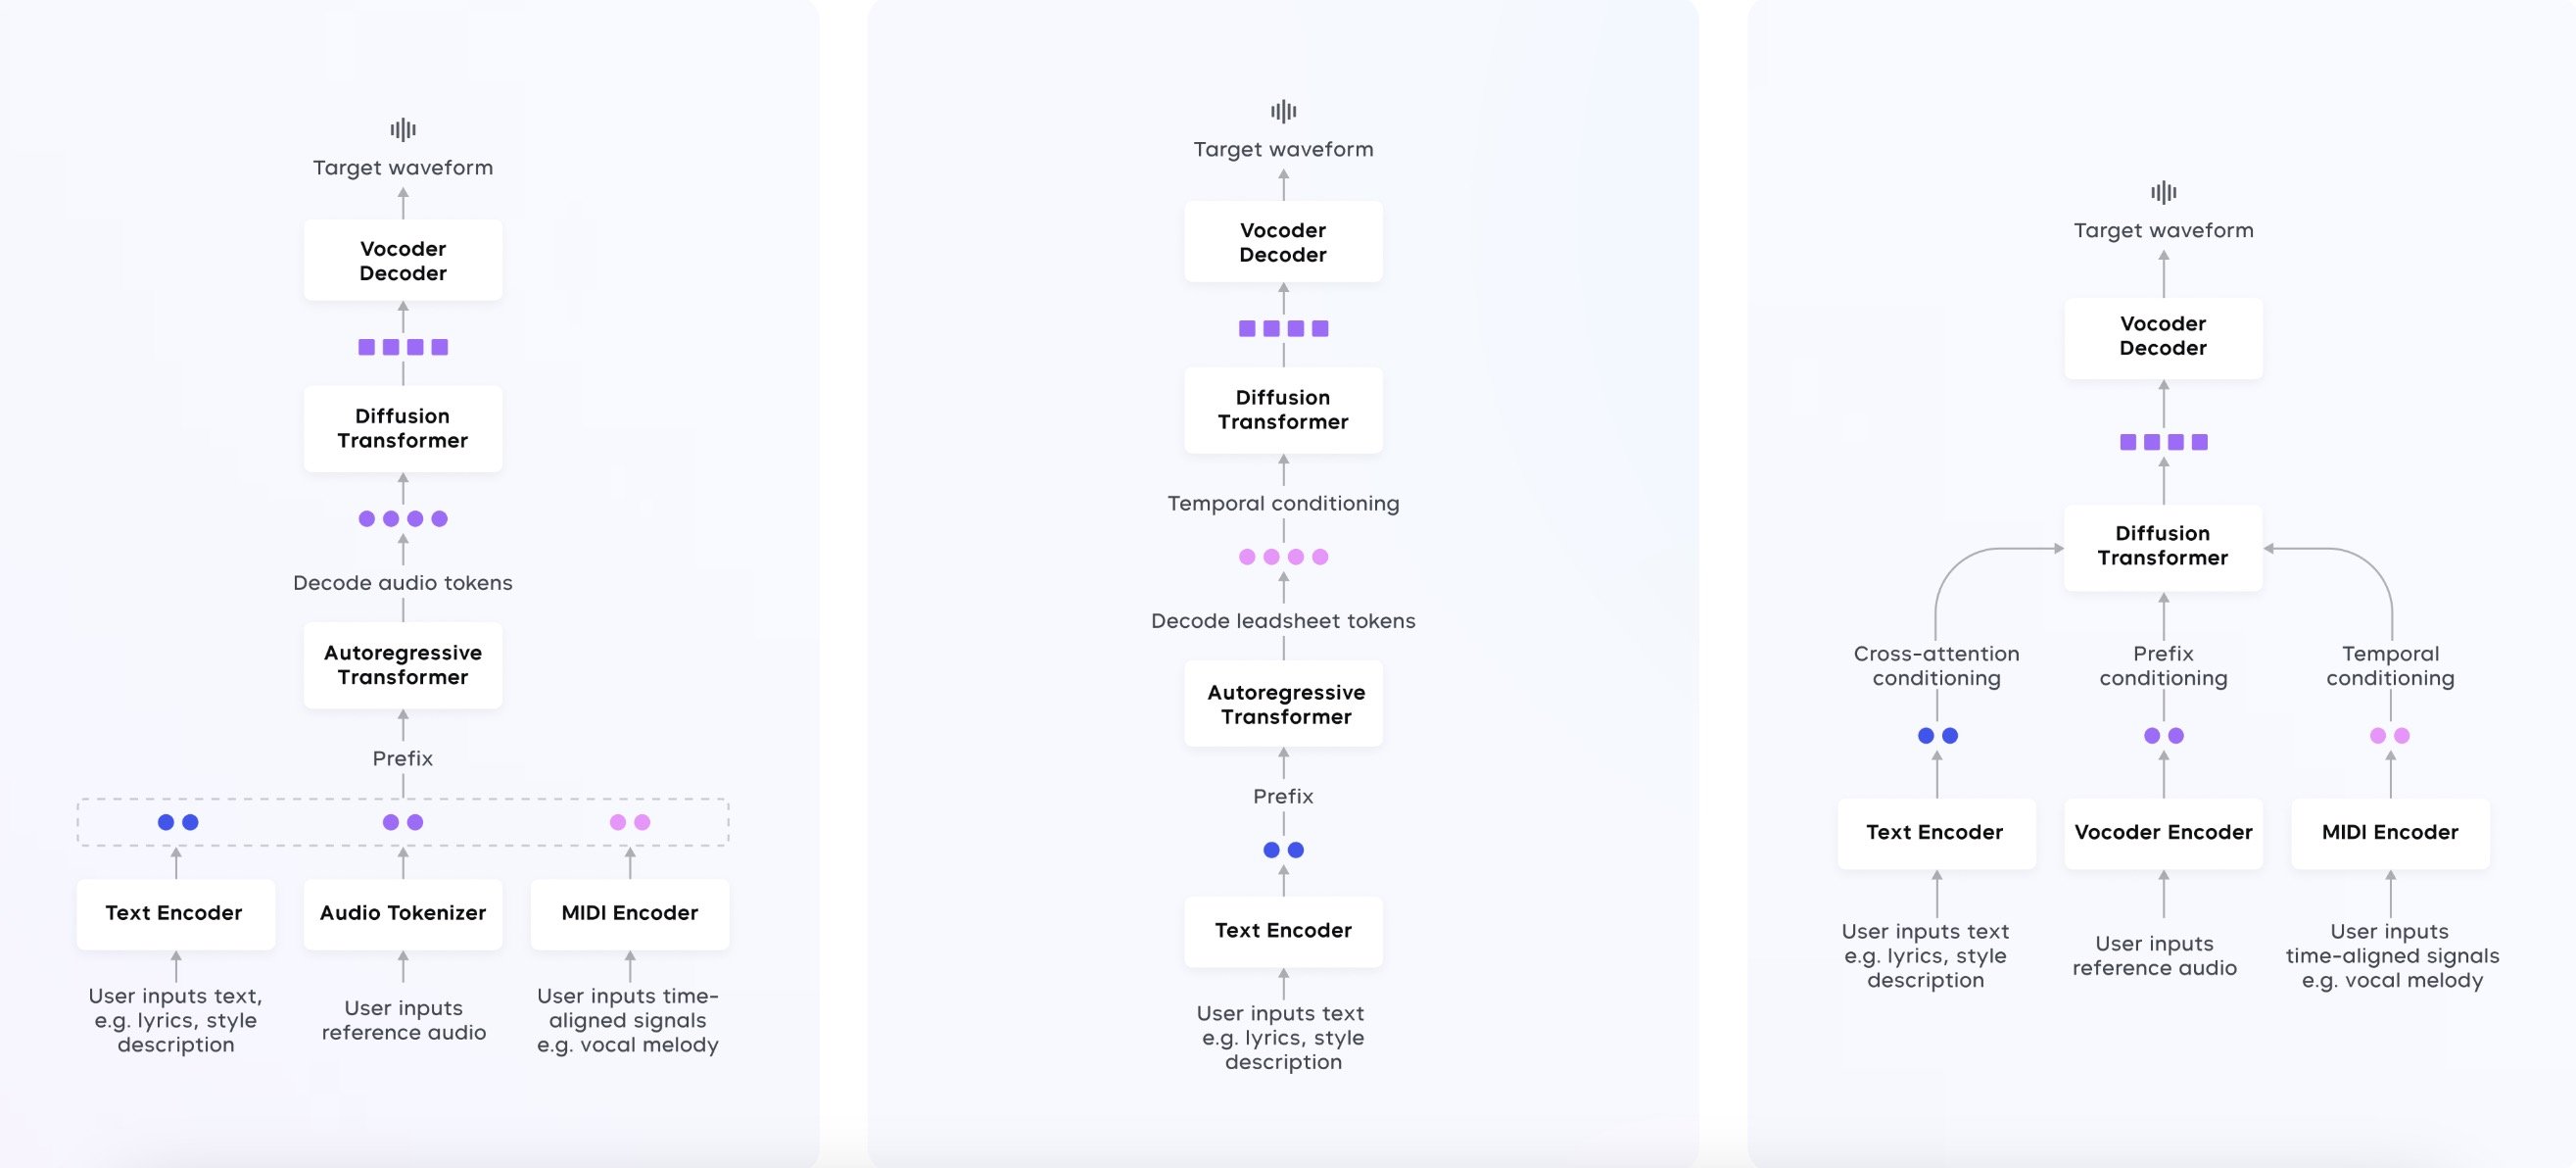
Task: Click the waveform icon in the right diagram
Action: (2163, 192)
